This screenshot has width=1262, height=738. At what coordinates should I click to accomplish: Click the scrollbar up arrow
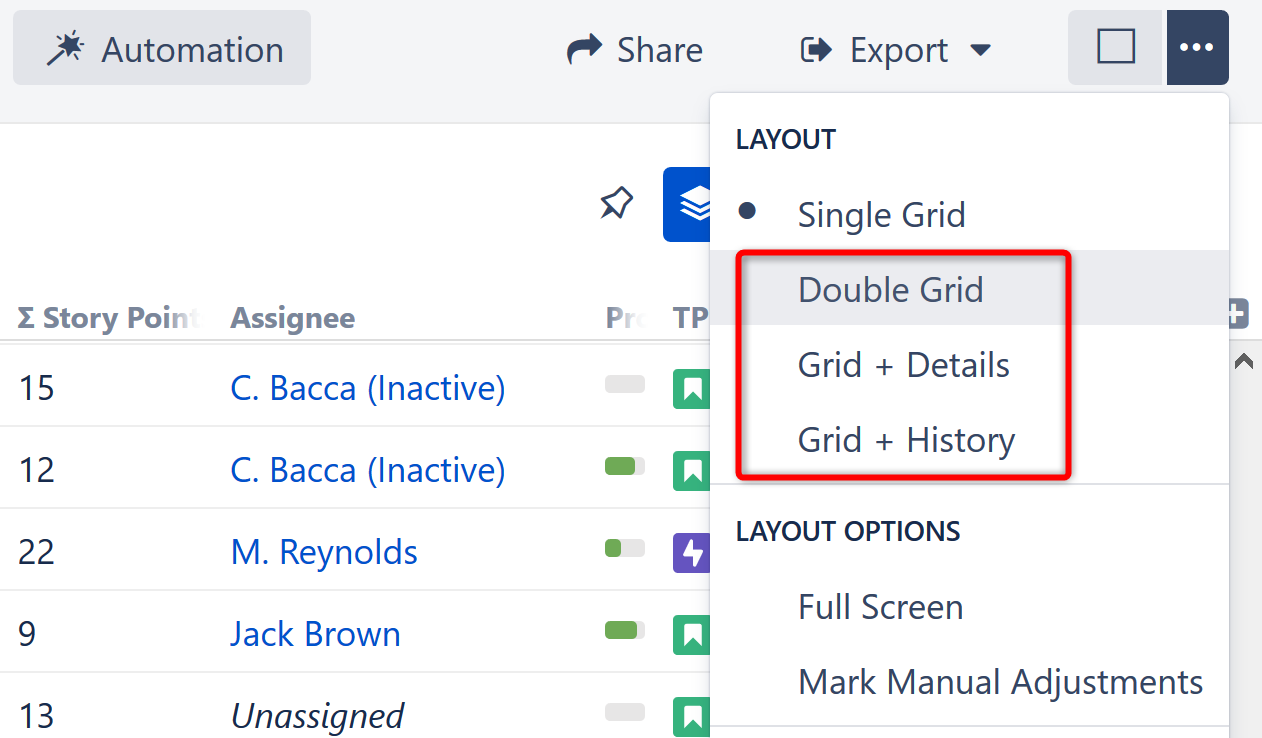coord(1243,361)
